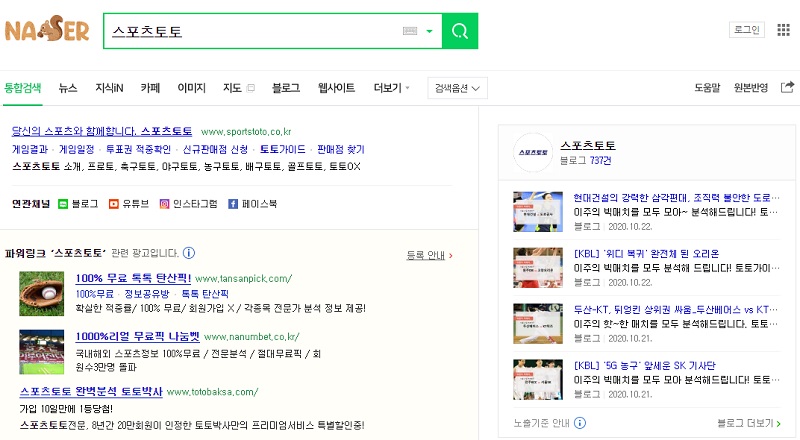Click the Naver squirrel logo
This screenshot has width=800, height=440.
pyautogui.click(x=47, y=29)
